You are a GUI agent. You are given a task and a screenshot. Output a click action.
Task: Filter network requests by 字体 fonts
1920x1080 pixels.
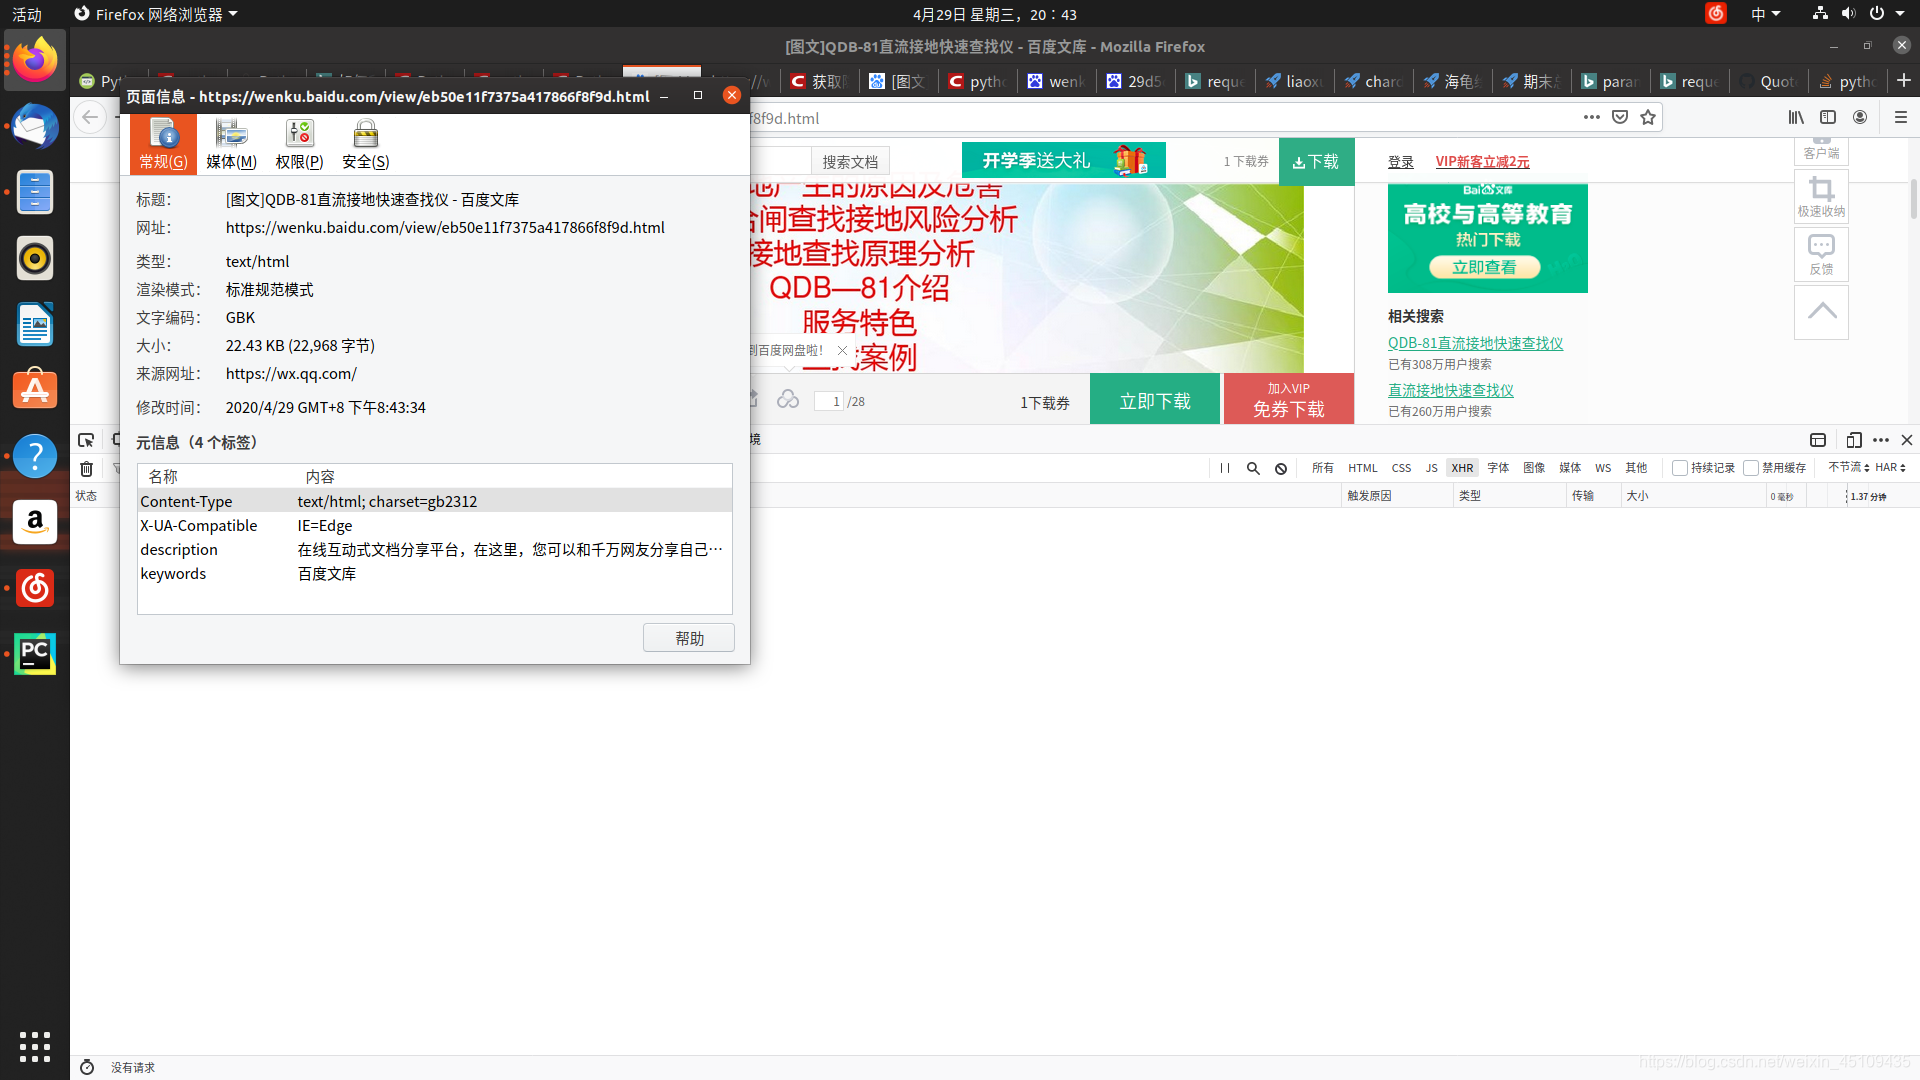click(x=1498, y=468)
